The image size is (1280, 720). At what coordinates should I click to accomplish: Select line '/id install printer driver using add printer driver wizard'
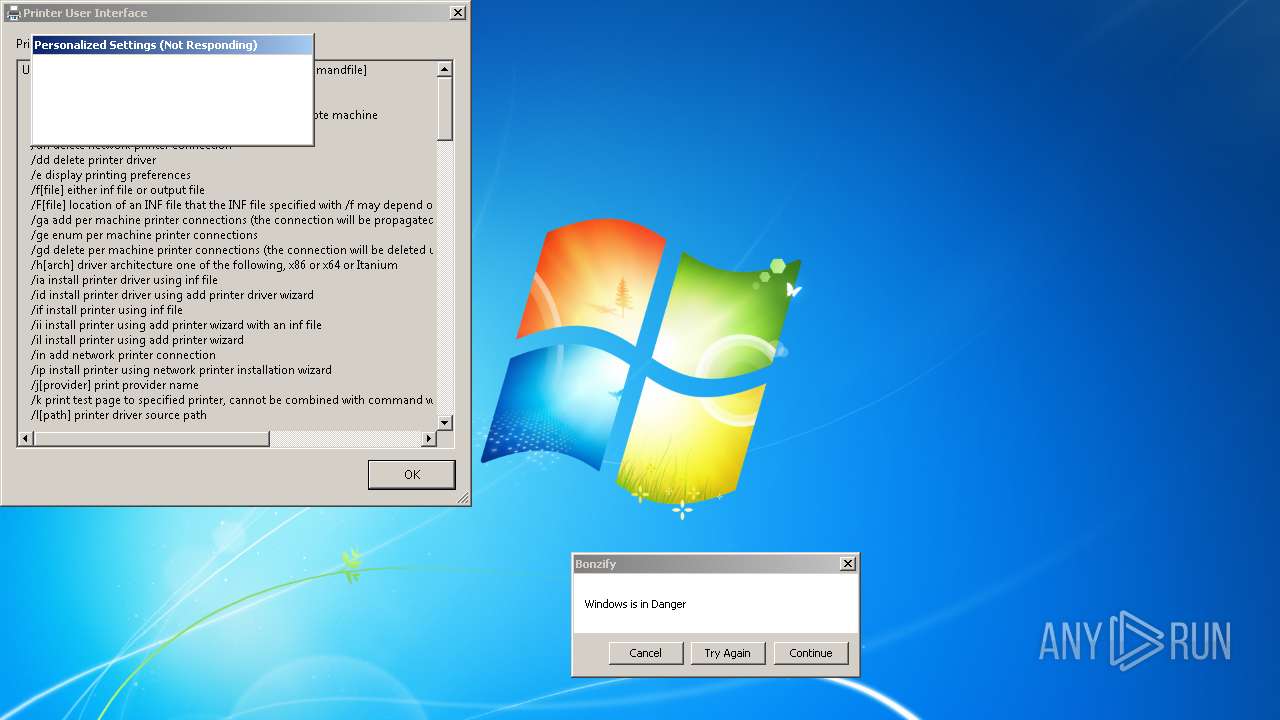tap(172, 295)
